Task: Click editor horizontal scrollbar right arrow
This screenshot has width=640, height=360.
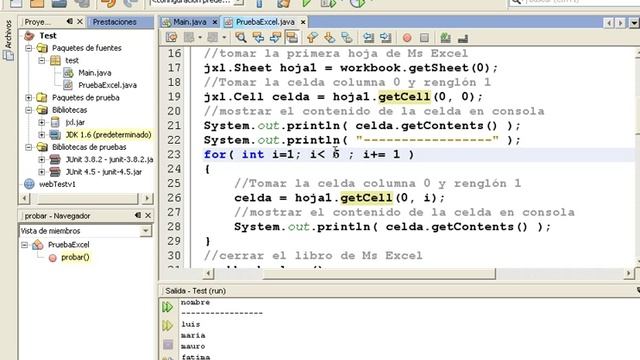Action: click(x=629, y=273)
